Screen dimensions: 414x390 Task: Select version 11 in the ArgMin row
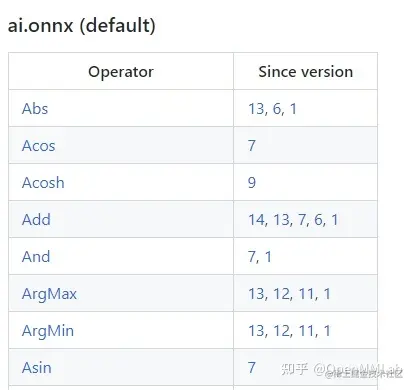306,331
